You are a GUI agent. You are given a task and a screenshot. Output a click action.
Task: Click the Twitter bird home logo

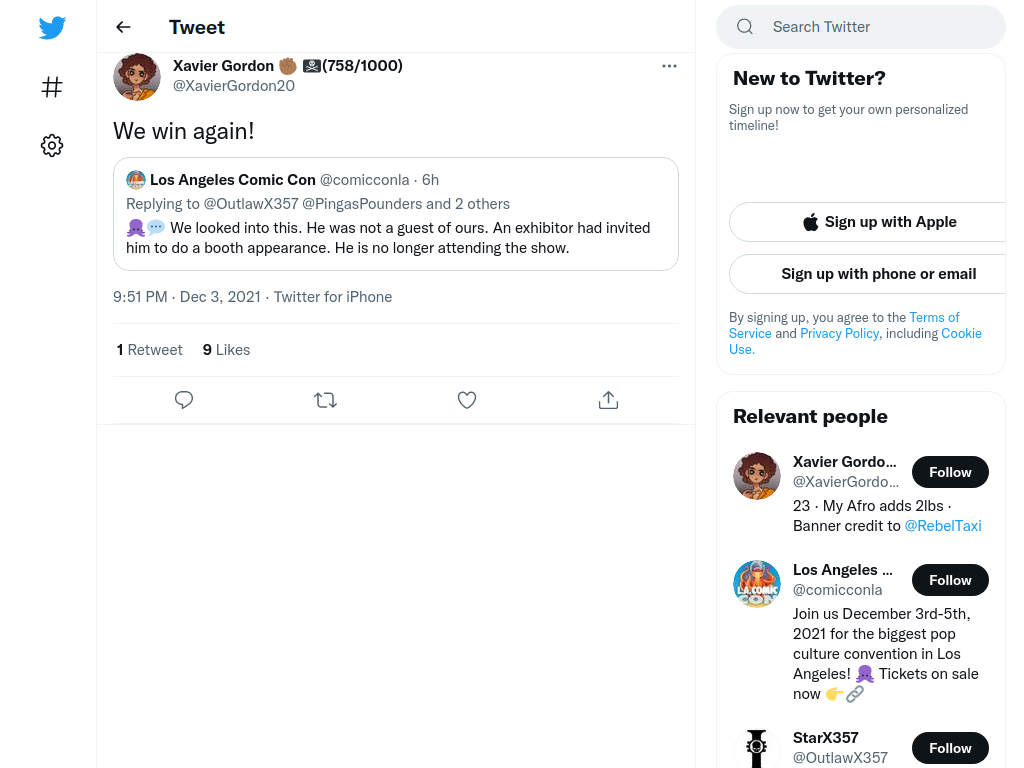coord(52,27)
